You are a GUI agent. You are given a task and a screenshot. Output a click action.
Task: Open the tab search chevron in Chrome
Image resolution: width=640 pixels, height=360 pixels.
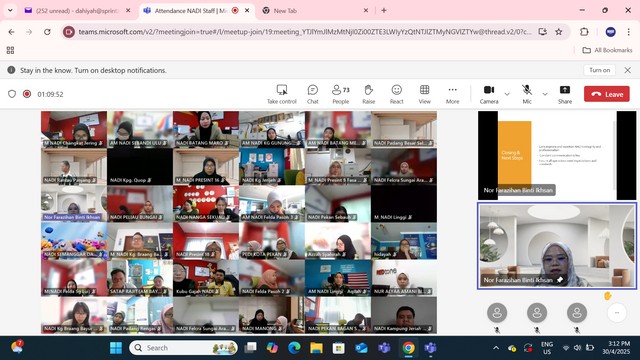point(10,11)
